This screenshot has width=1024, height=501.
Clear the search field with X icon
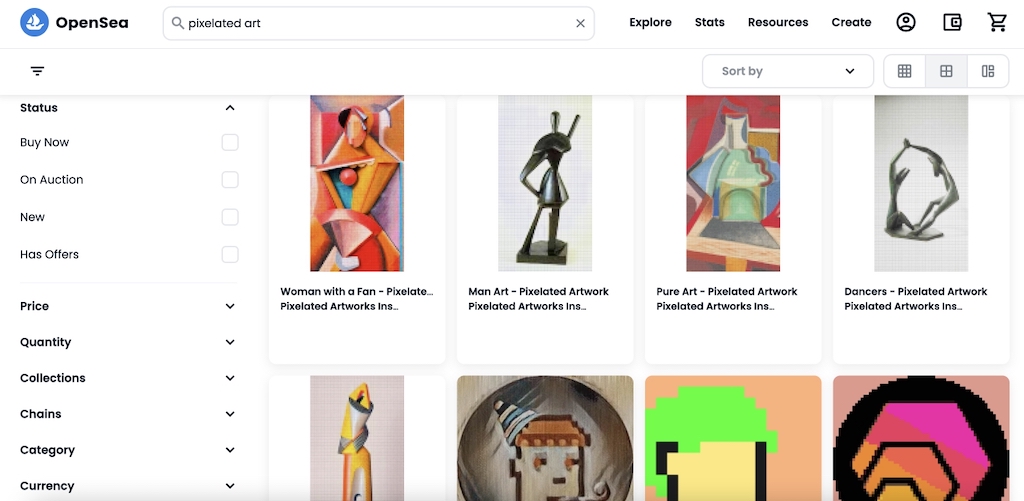coord(580,23)
